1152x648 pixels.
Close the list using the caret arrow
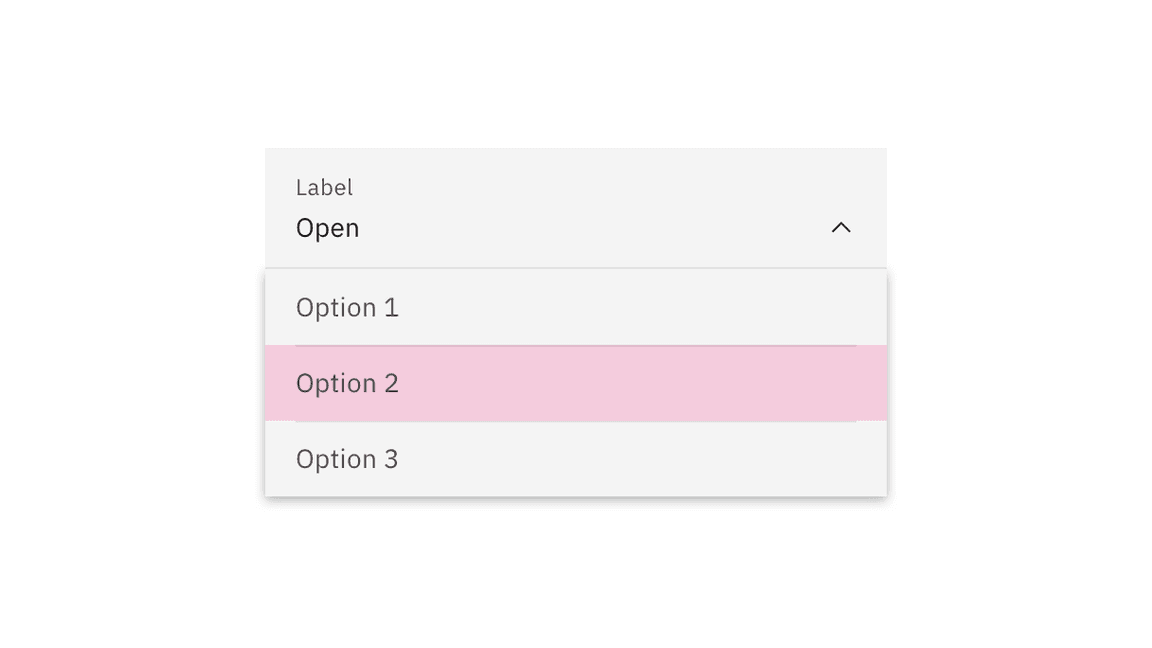pos(841,228)
